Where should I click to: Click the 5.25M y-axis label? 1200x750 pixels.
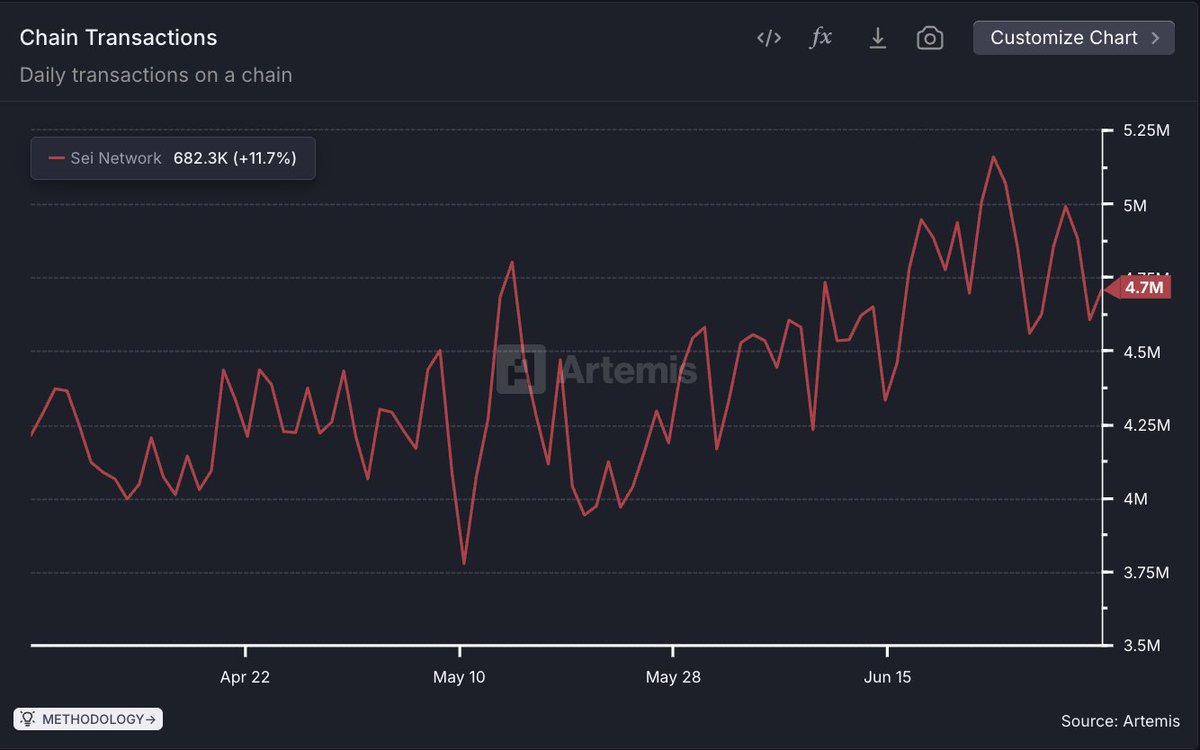(1146, 131)
